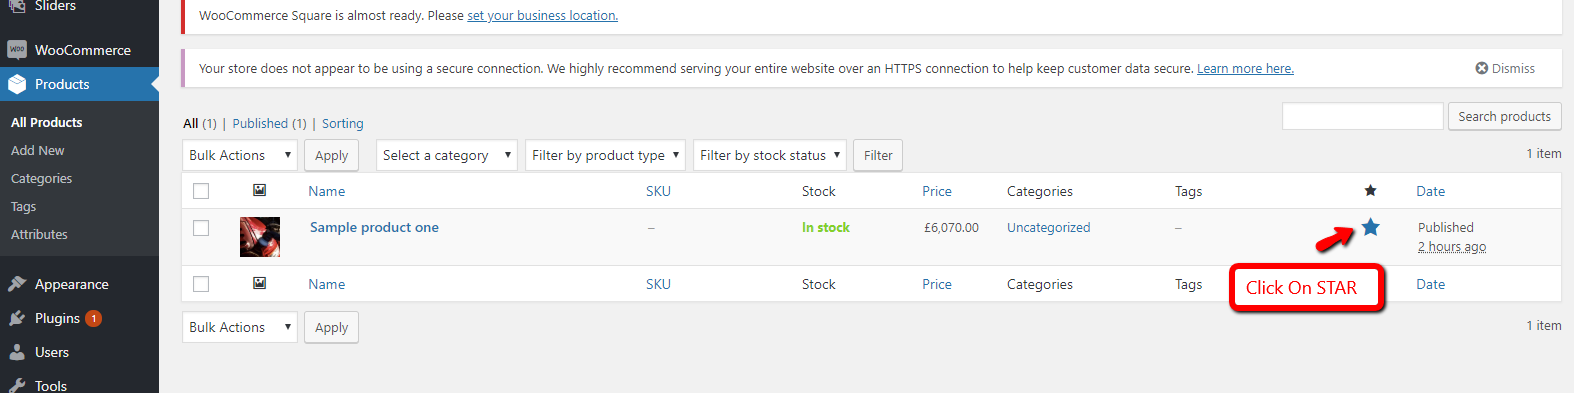
Task: Open the top Bulk Actions dropdown
Action: tap(240, 155)
